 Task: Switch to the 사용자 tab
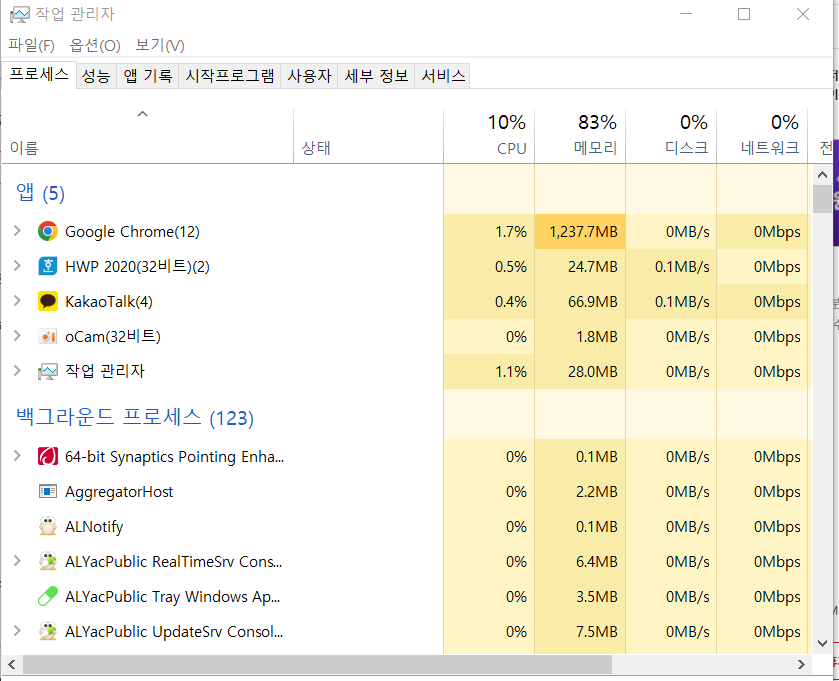309,75
